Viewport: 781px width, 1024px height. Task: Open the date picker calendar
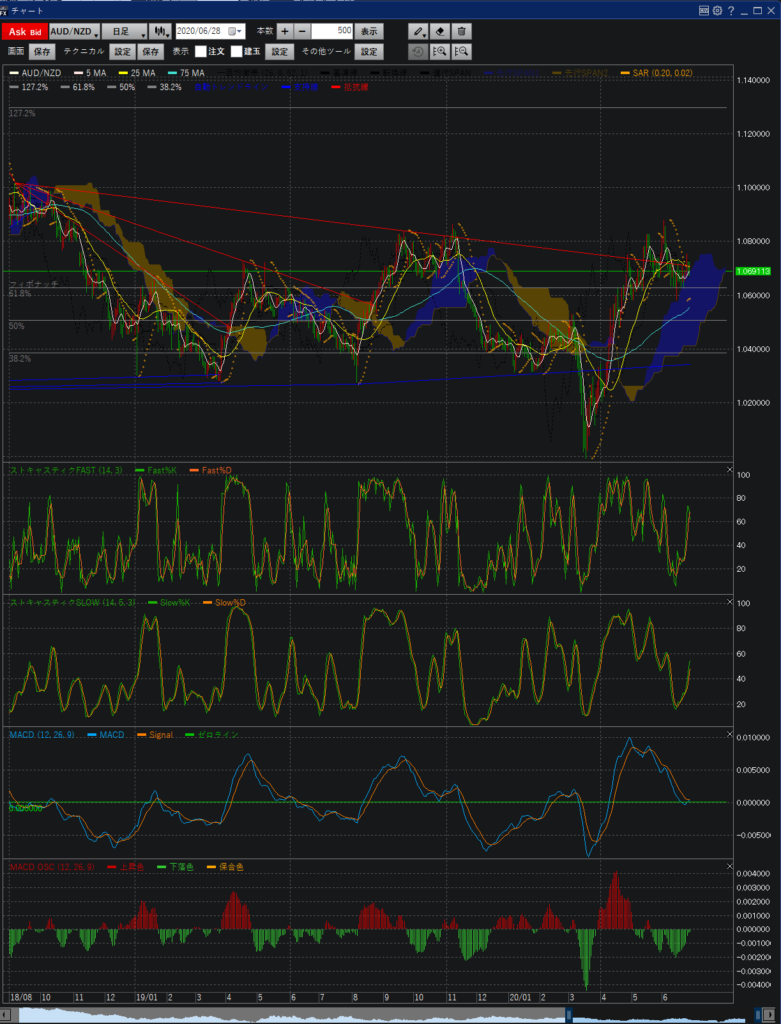(234, 31)
